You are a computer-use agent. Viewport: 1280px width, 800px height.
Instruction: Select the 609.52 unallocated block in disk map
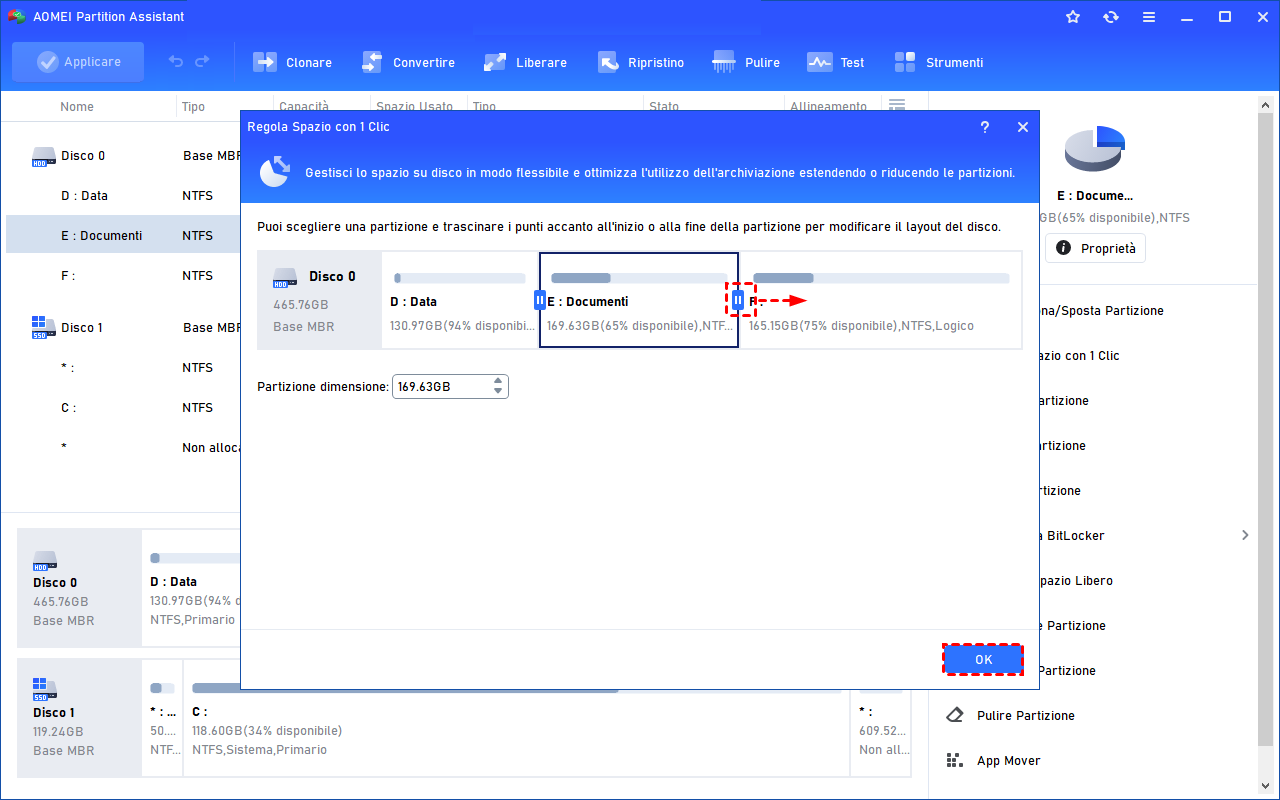881,718
